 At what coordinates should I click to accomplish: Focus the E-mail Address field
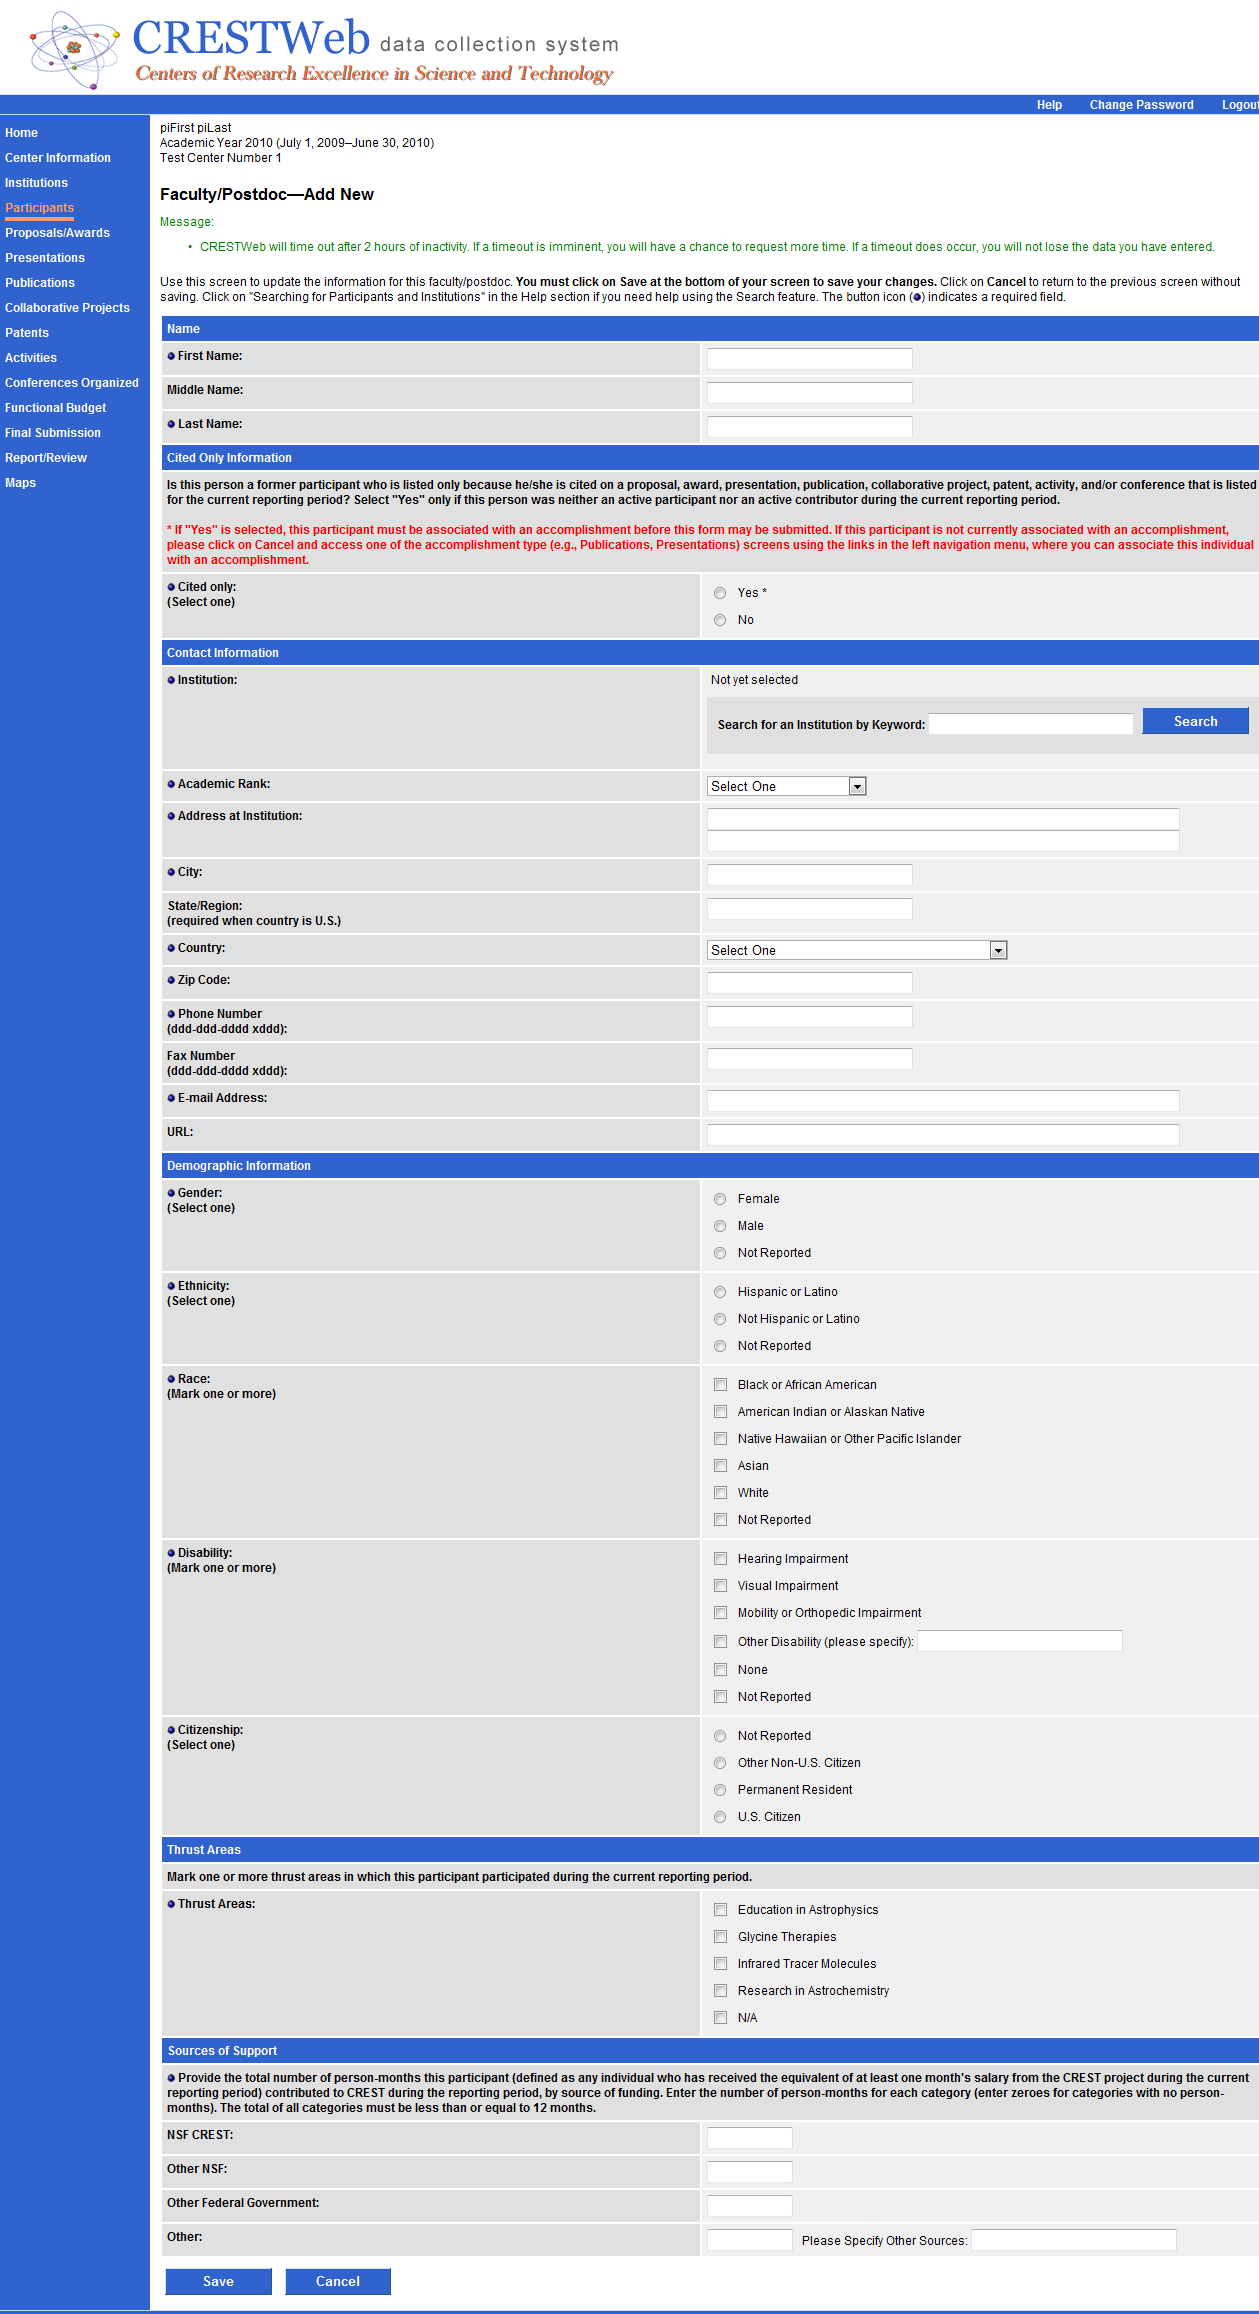943,1101
